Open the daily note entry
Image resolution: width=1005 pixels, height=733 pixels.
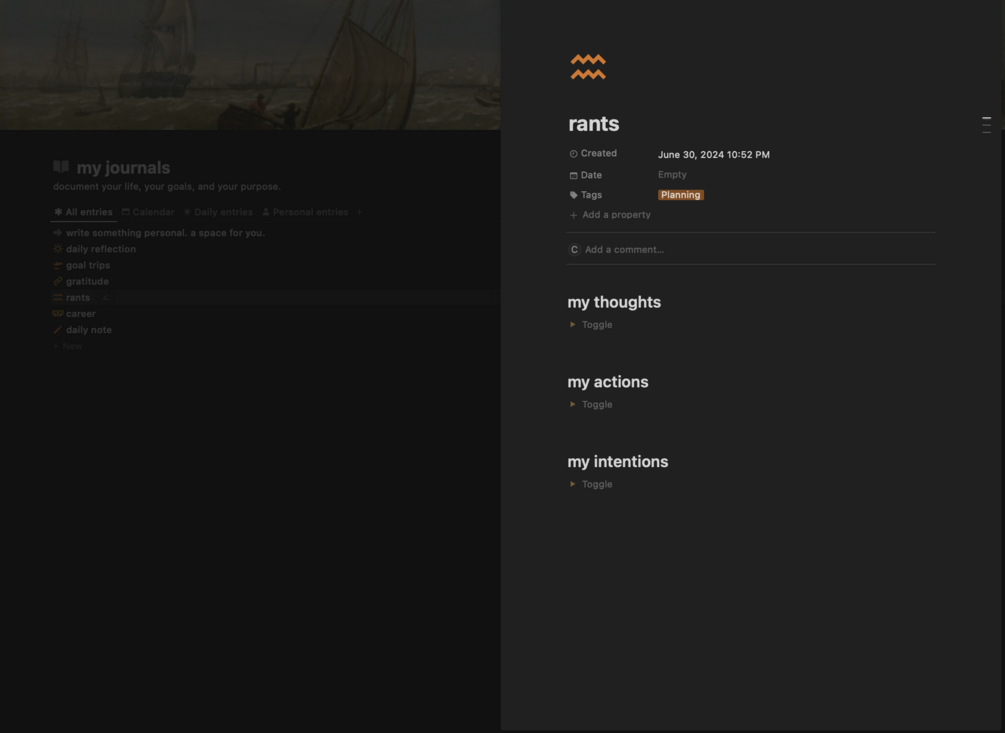(x=88, y=330)
